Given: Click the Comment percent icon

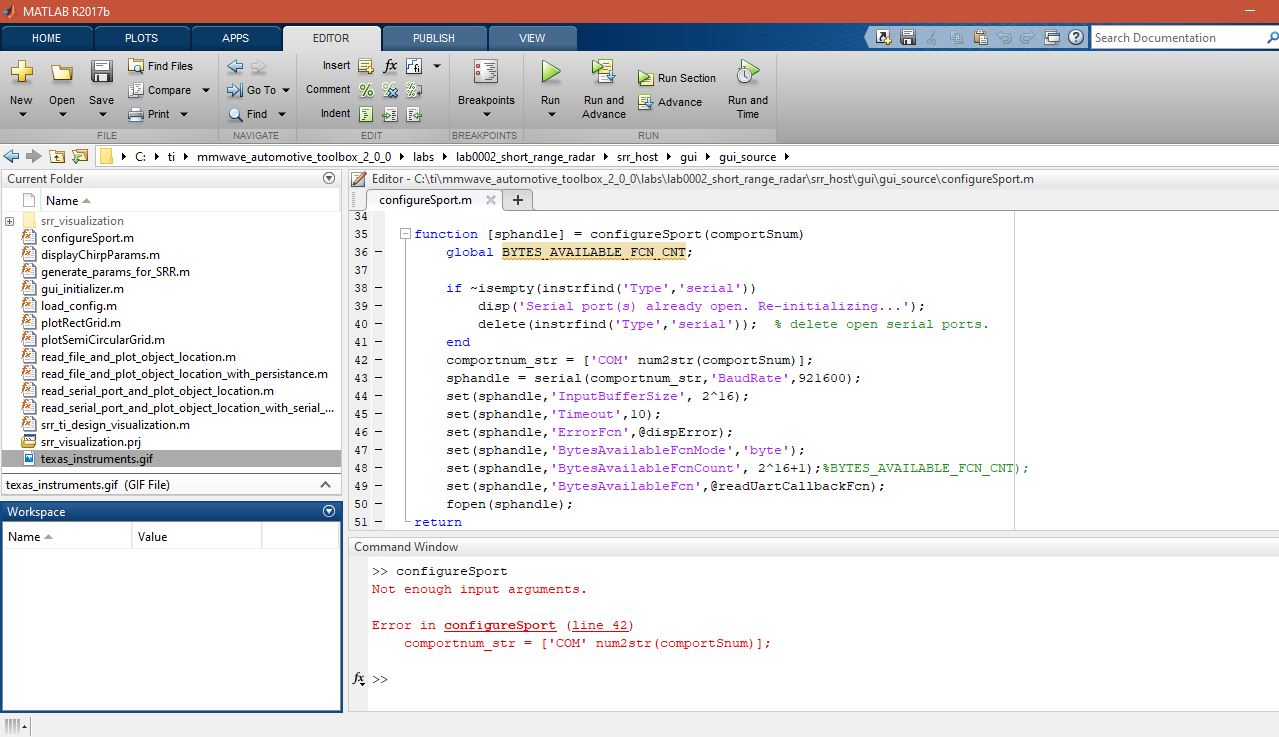Looking at the screenshot, I should (366, 90).
